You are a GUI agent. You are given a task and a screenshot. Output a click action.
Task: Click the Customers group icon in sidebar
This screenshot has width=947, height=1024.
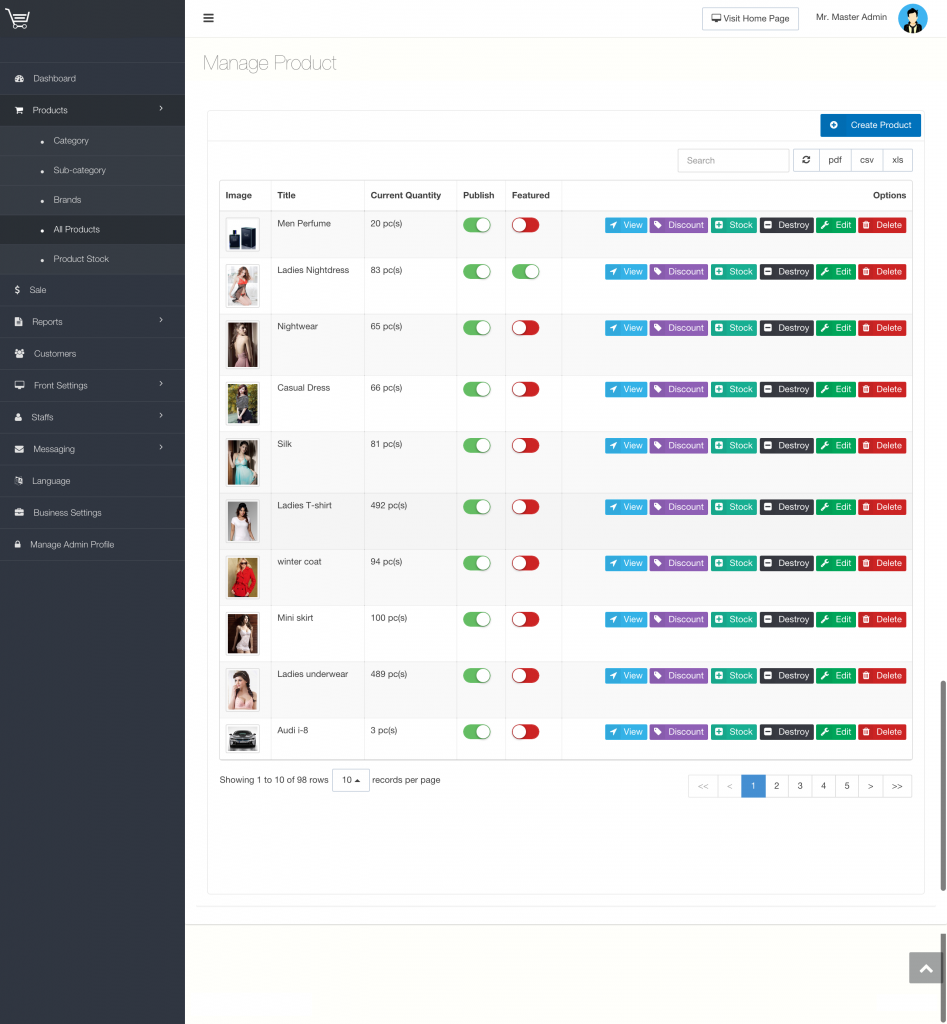click(20, 353)
